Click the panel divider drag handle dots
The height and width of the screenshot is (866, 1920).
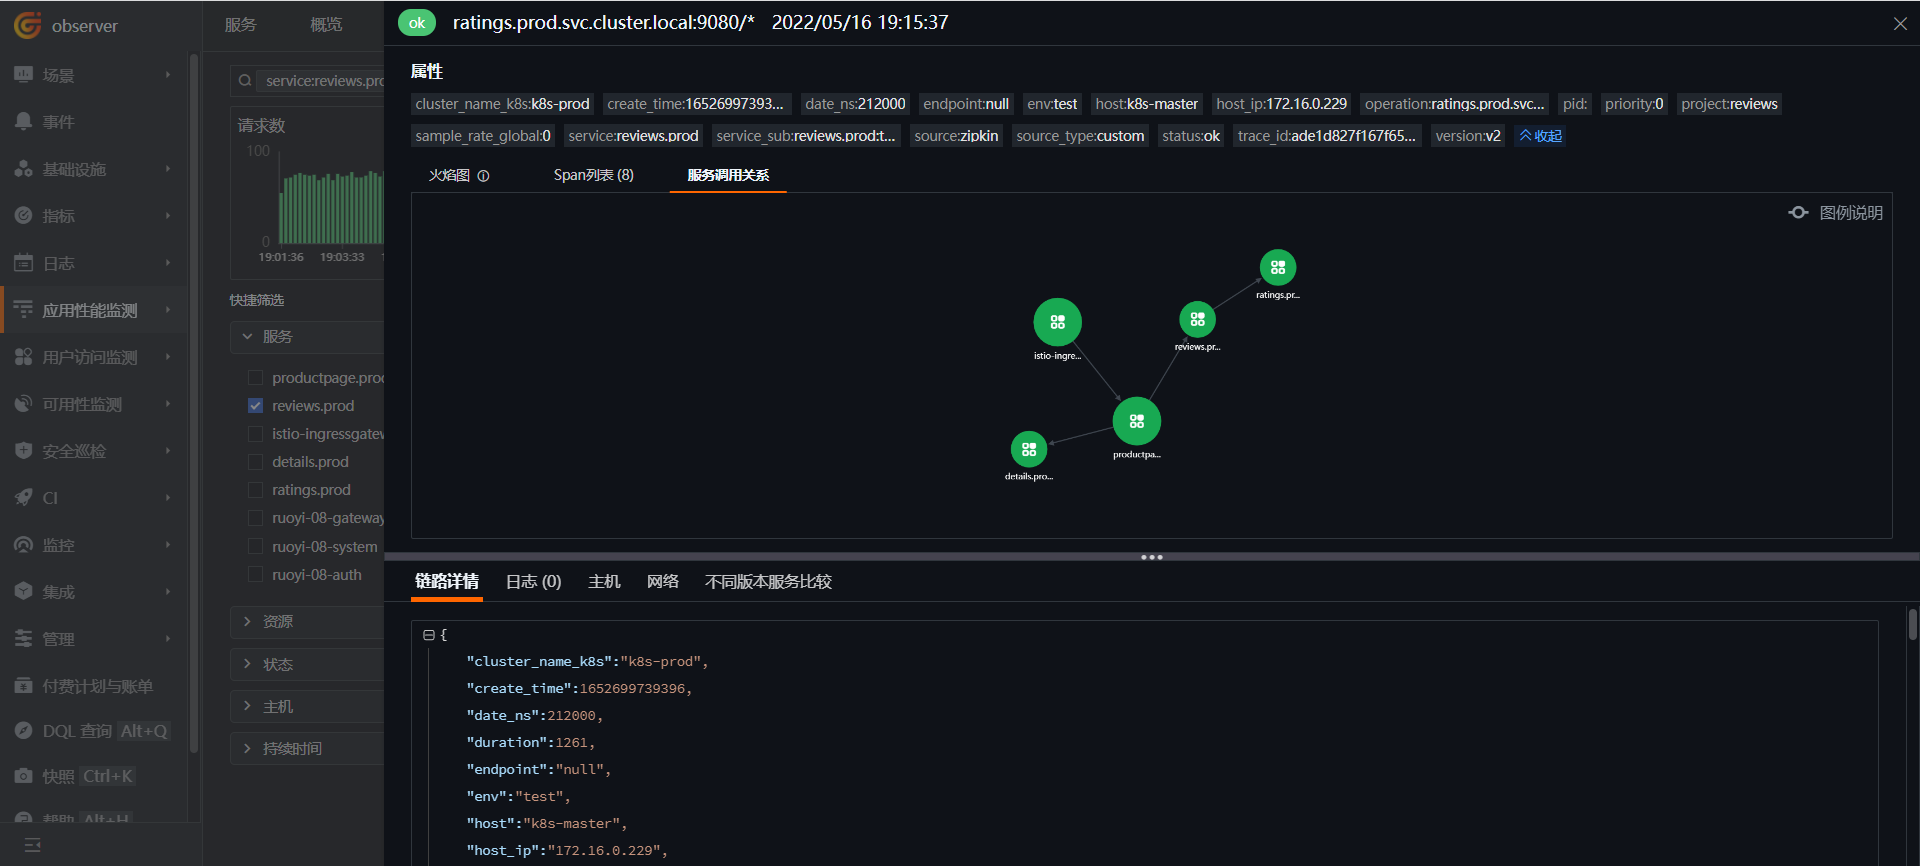(x=1152, y=557)
